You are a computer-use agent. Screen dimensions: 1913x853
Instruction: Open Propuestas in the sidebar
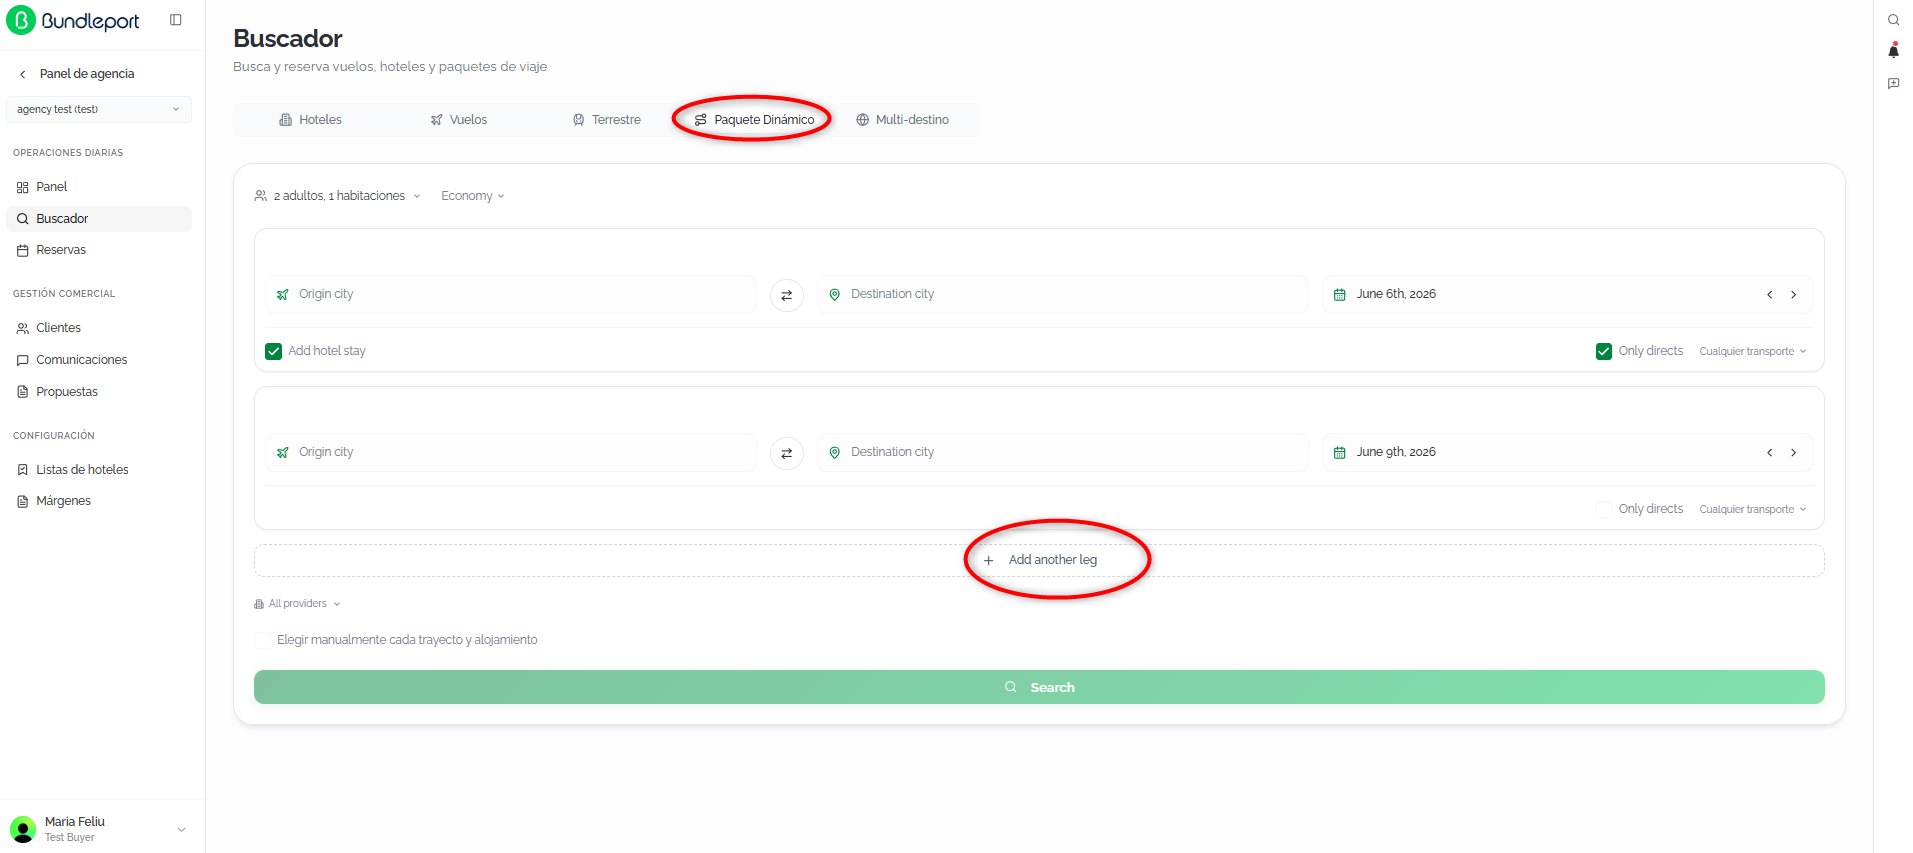point(98,392)
